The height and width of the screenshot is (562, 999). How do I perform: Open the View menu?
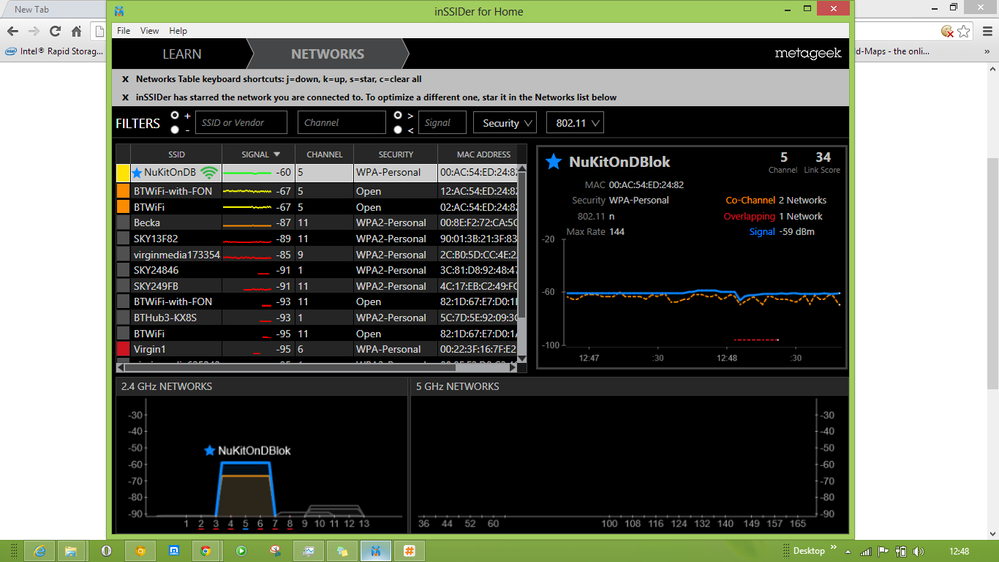pyautogui.click(x=149, y=31)
